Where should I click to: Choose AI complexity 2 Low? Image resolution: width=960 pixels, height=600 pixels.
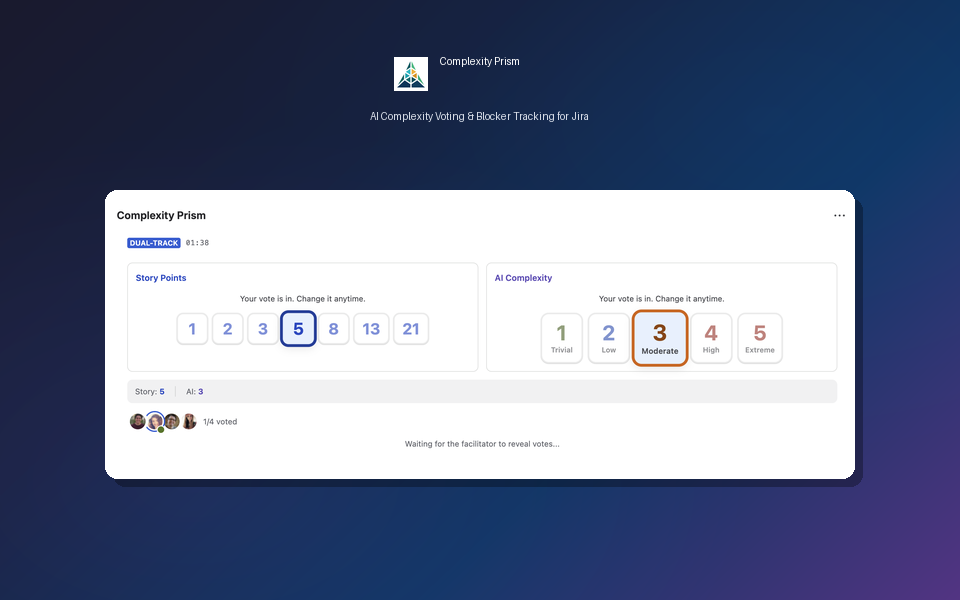coord(609,339)
